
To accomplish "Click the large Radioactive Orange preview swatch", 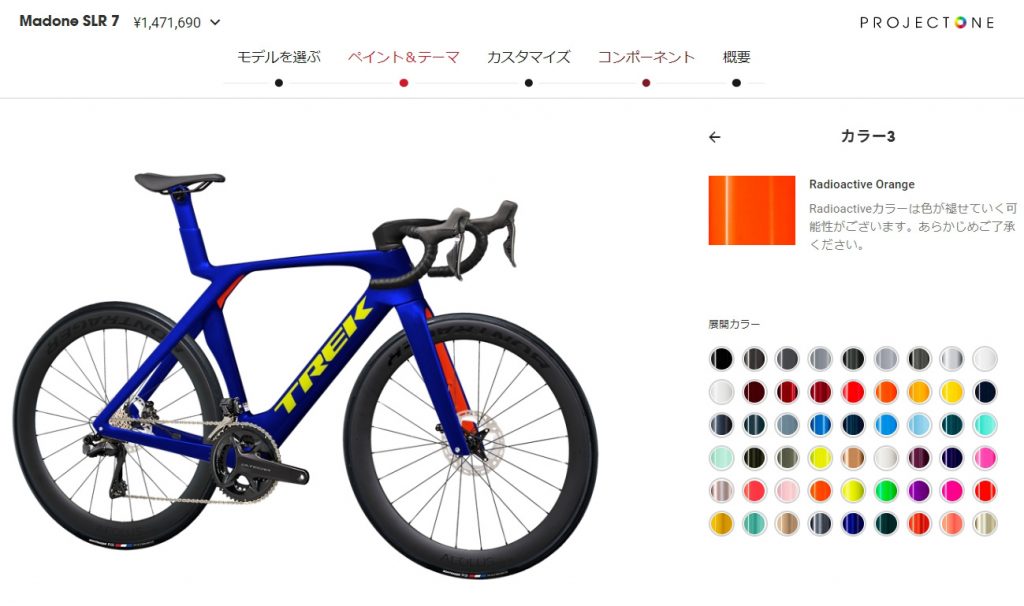I will point(752,210).
